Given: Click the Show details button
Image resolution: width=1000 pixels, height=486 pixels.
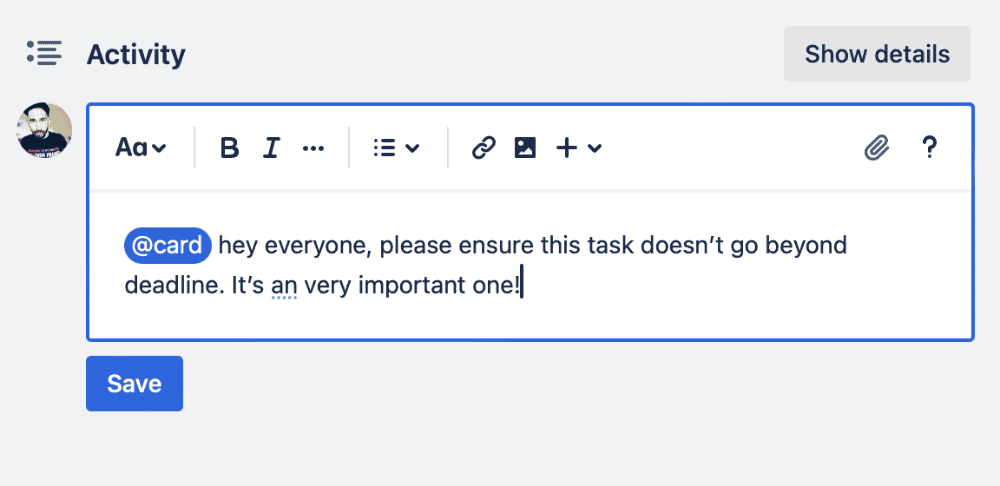Looking at the screenshot, I should (x=877, y=54).
